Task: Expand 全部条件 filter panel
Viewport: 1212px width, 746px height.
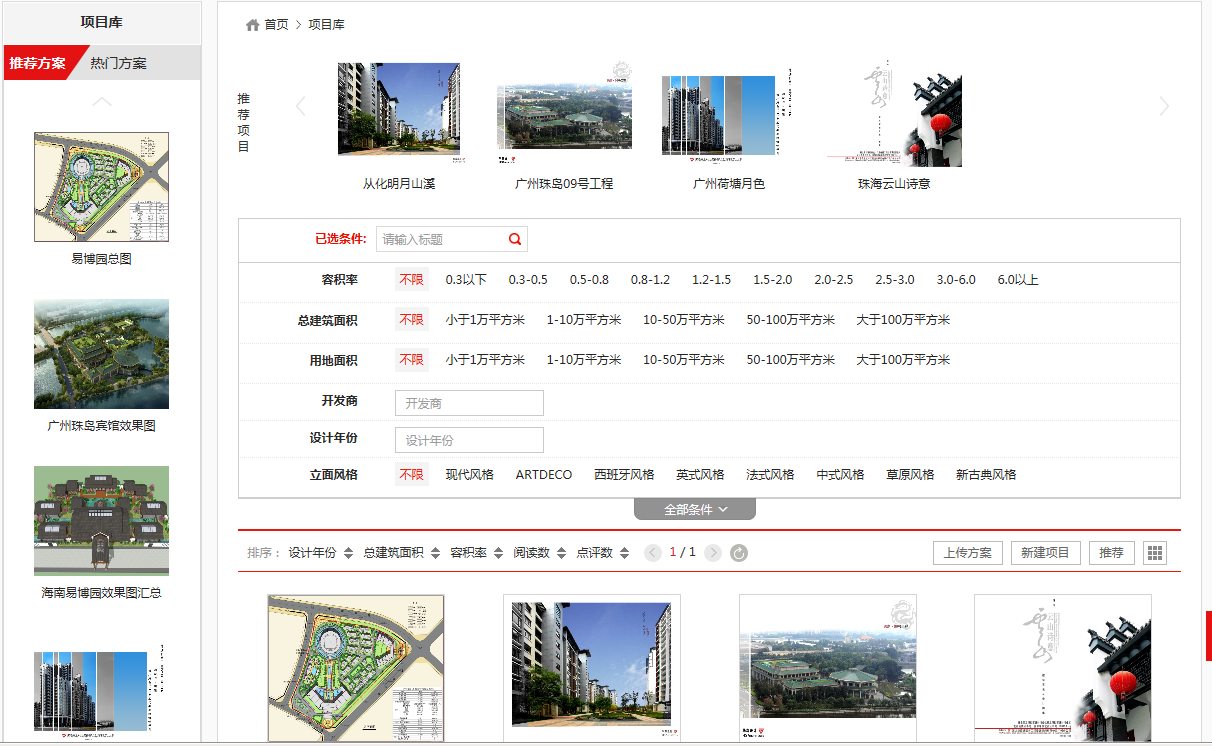Action: 695,510
